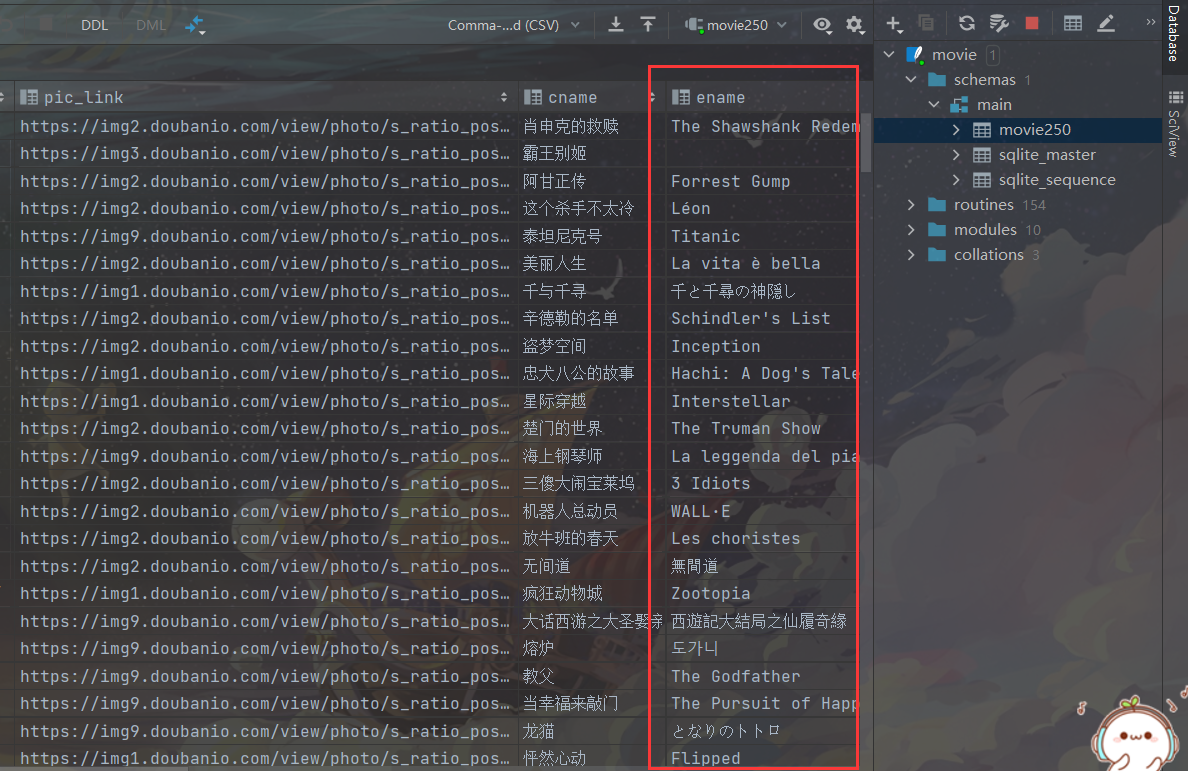The width and height of the screenshot is (1188, 771).
Task: Expand the routines folder
Action: point(911,204)
